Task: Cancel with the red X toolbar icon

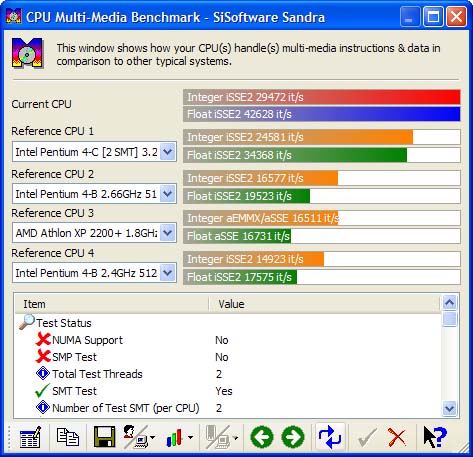Action: [x=397, y=437]
